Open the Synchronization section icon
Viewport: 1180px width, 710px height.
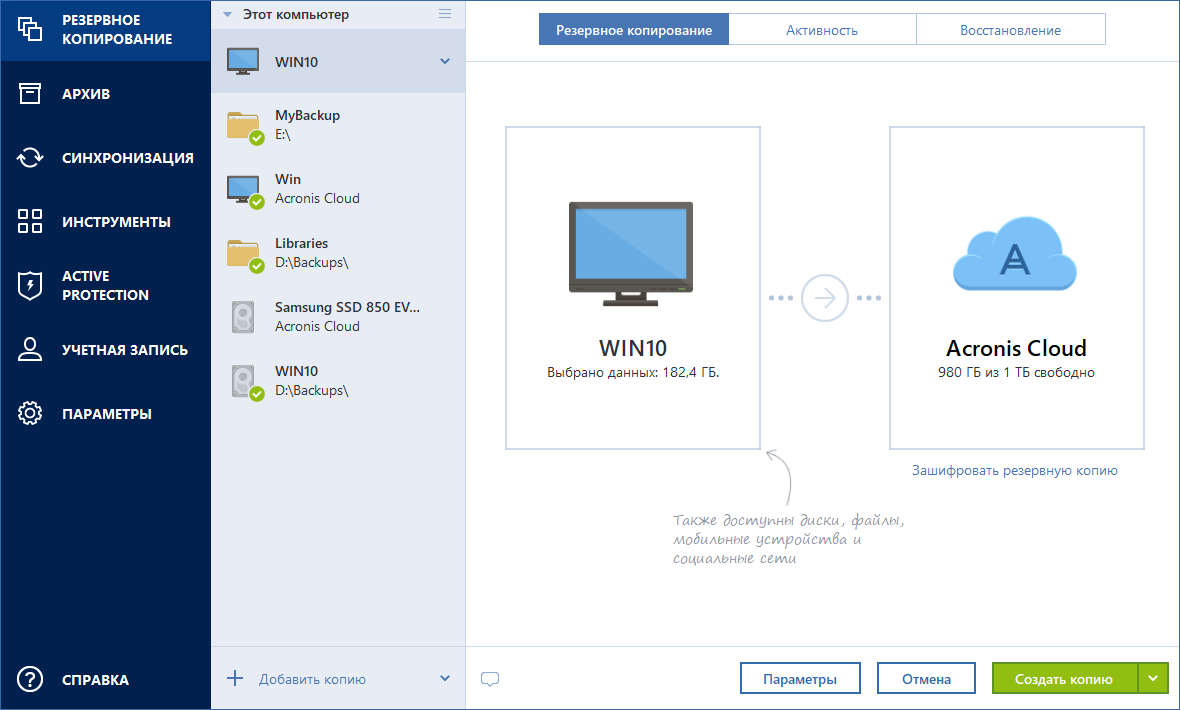point(30,157)
